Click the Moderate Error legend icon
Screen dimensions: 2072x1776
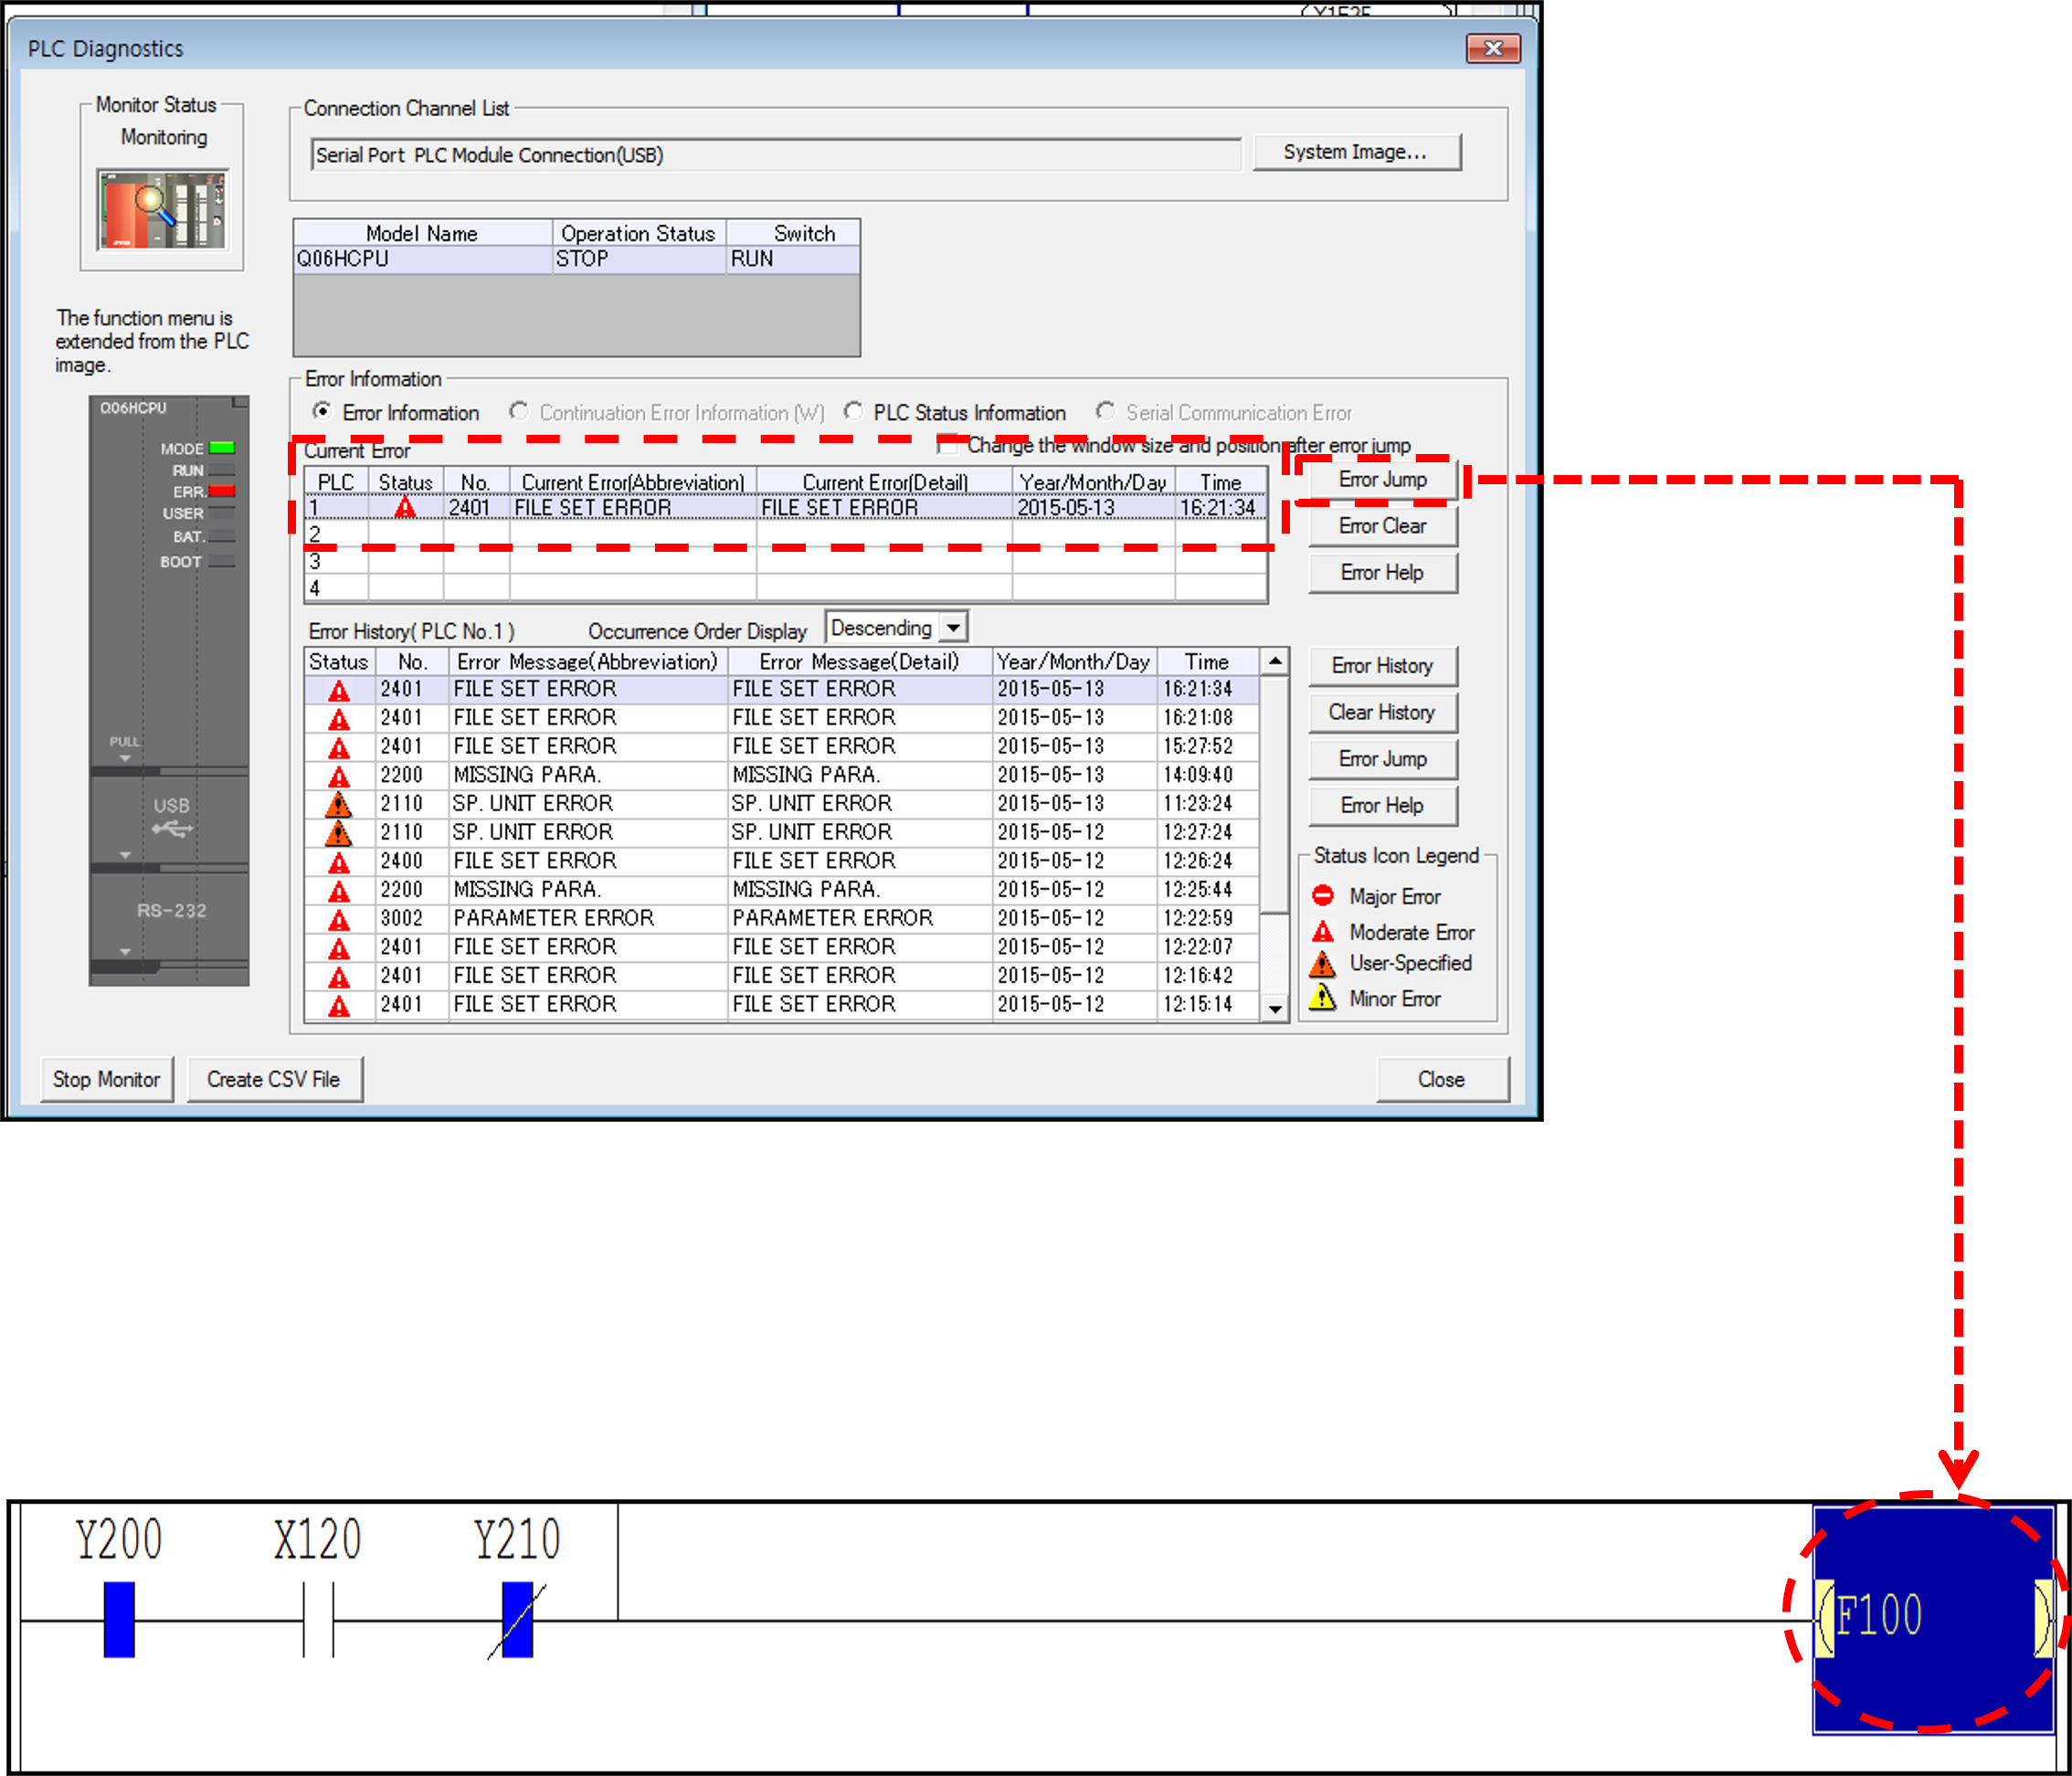coord(1323,931)
